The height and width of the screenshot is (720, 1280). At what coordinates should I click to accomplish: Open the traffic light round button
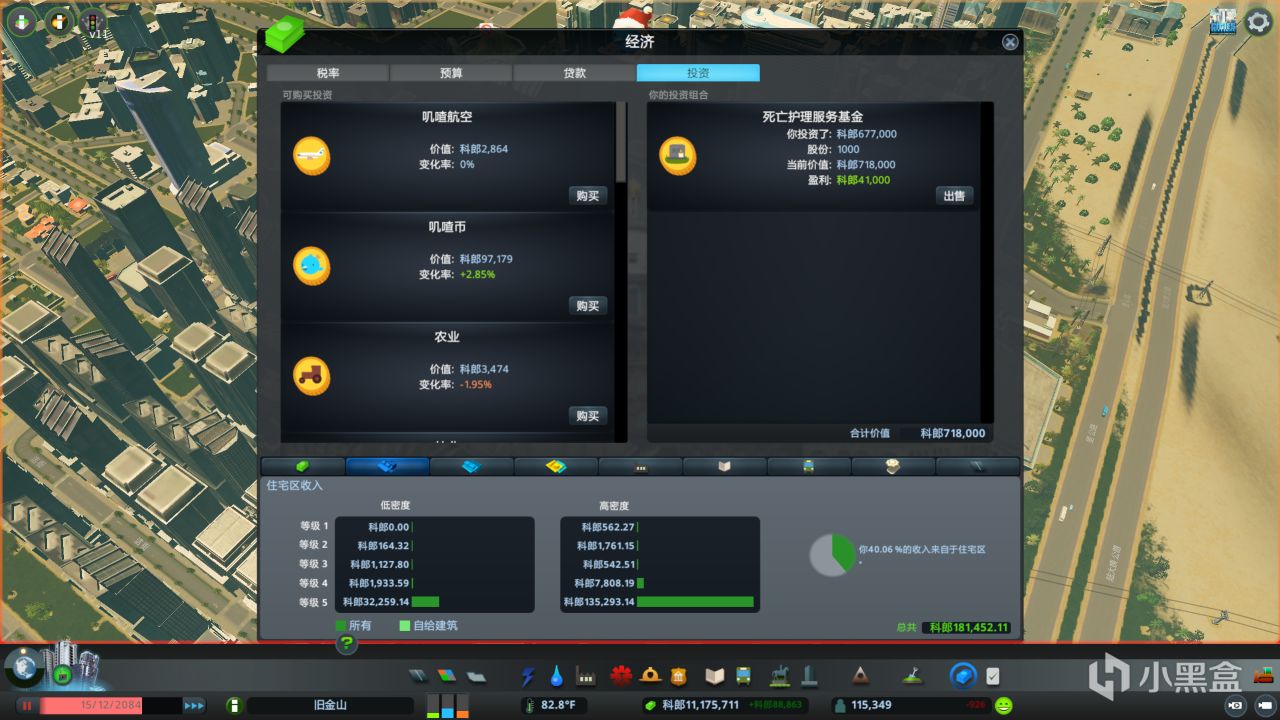(95, 21)
